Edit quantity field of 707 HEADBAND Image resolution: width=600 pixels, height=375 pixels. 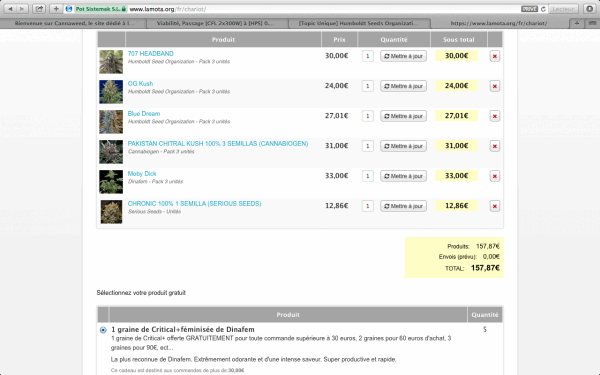[x=368, y=56]
